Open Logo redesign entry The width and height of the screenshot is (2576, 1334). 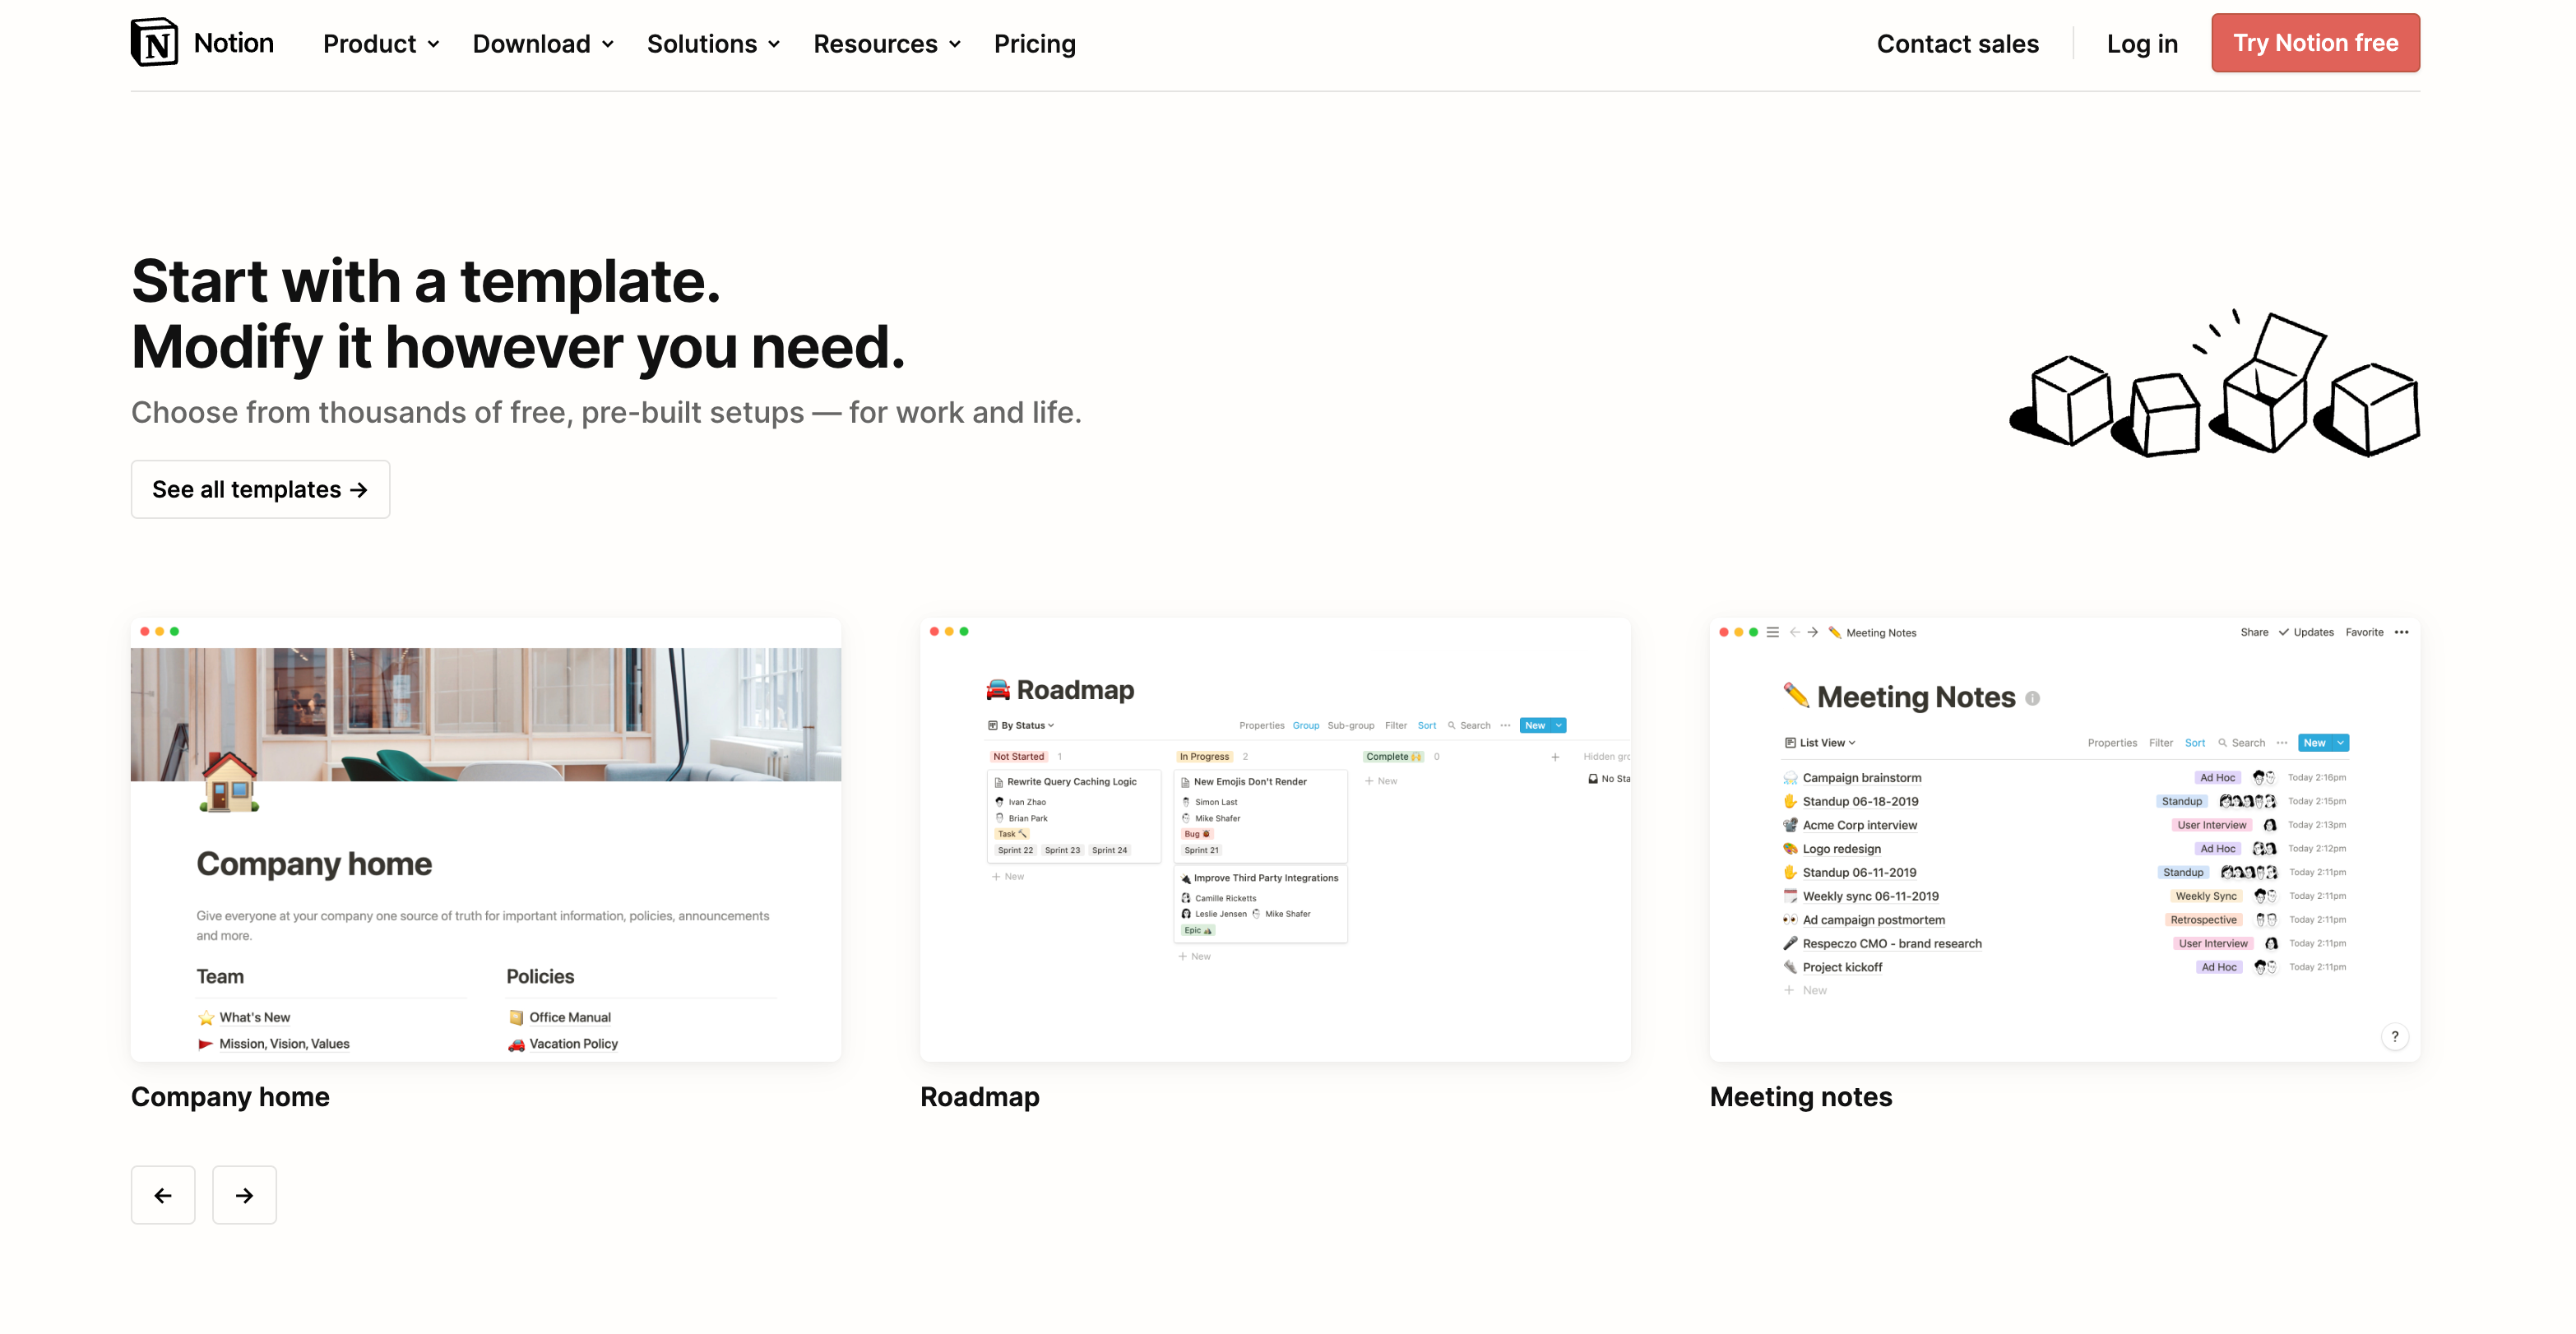[x=1841, y=848]
